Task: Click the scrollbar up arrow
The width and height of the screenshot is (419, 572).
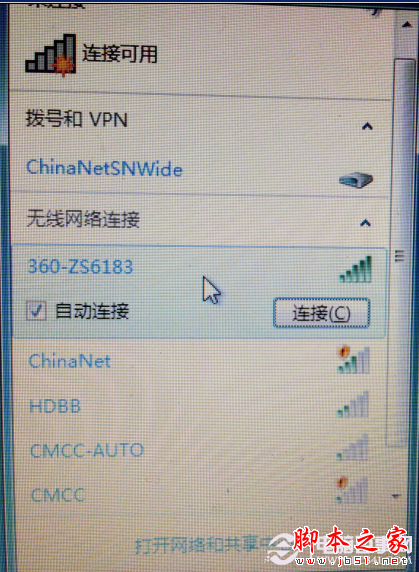Action: [x=406, y=25]
